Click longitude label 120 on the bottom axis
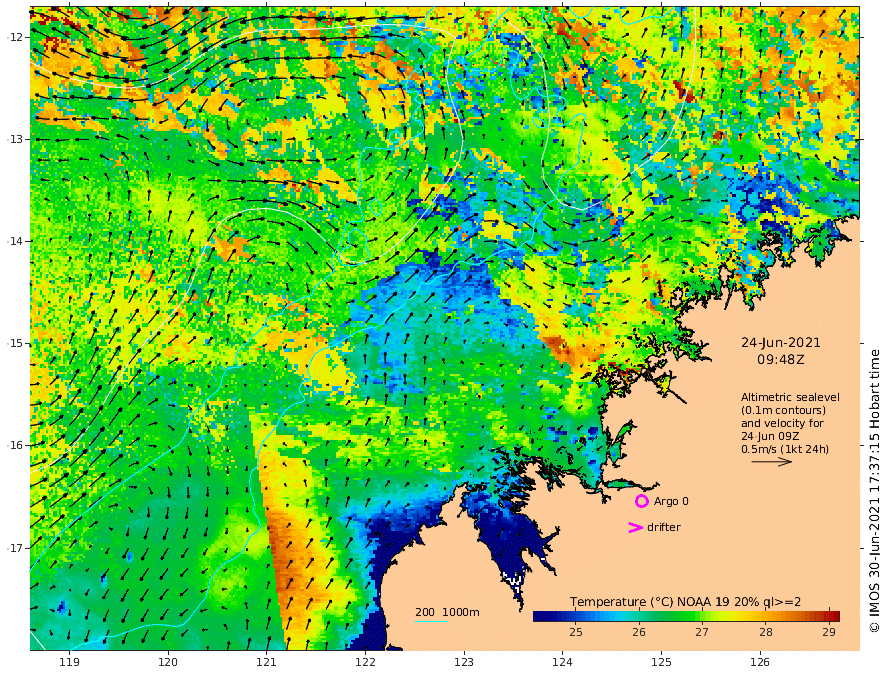This screenshot has width=880, height=680. [x=168, y=662]
